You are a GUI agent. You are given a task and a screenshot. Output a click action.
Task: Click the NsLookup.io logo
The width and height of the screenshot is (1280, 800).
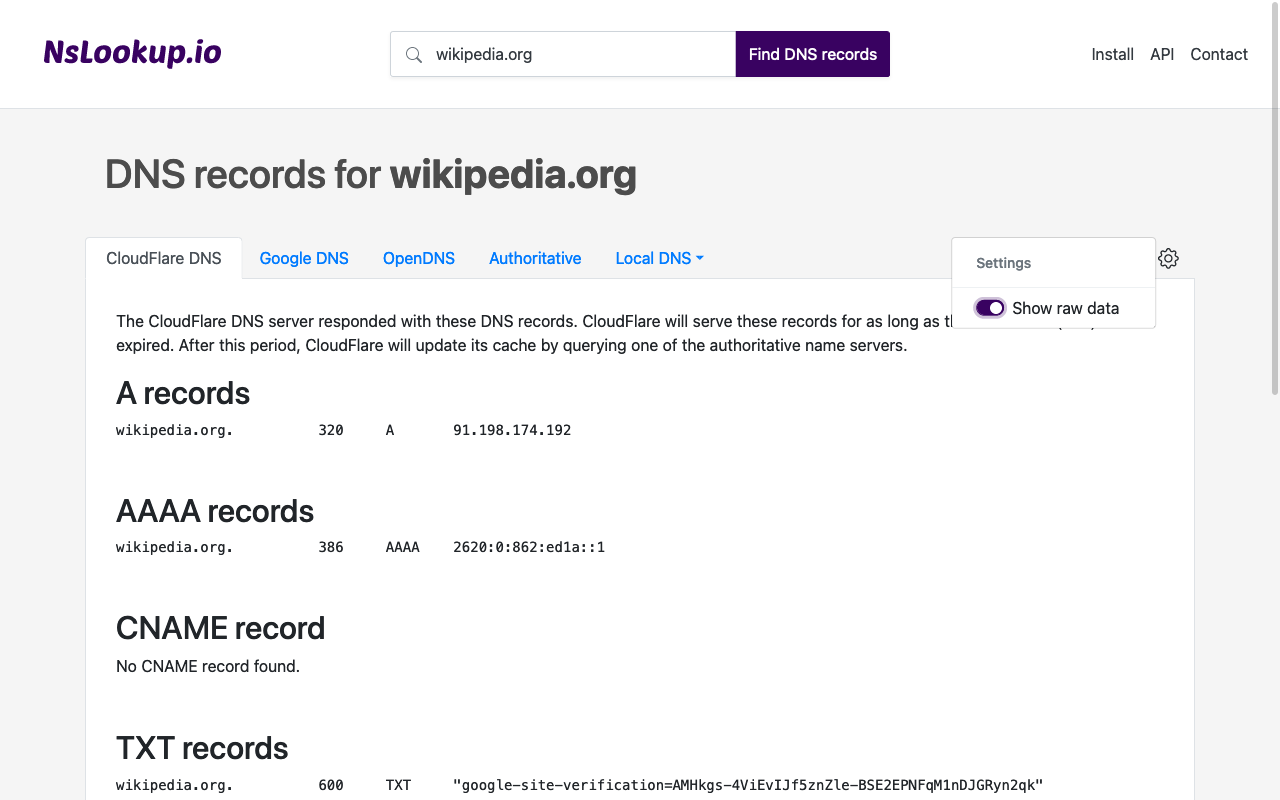pyautogui.click(x=131, y=52)
